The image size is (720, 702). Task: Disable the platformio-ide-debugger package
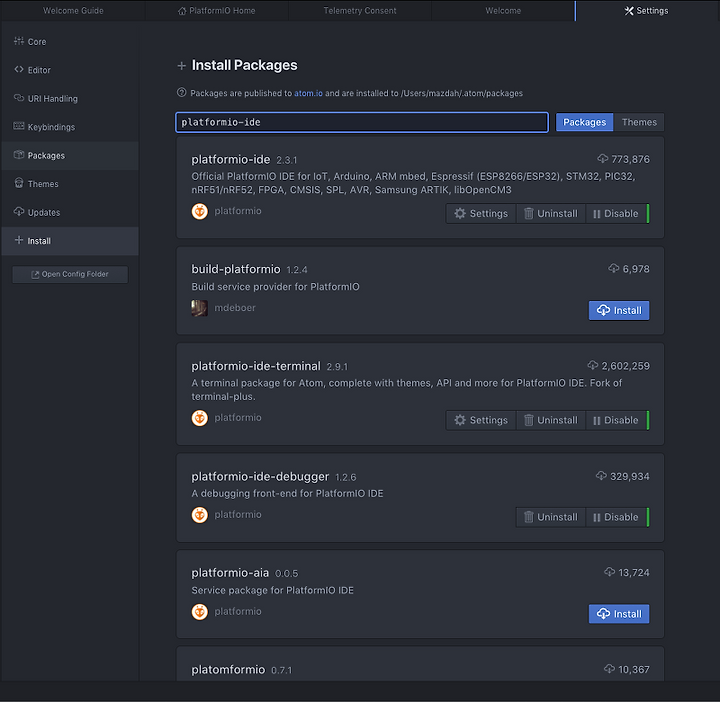pos(616,517)
